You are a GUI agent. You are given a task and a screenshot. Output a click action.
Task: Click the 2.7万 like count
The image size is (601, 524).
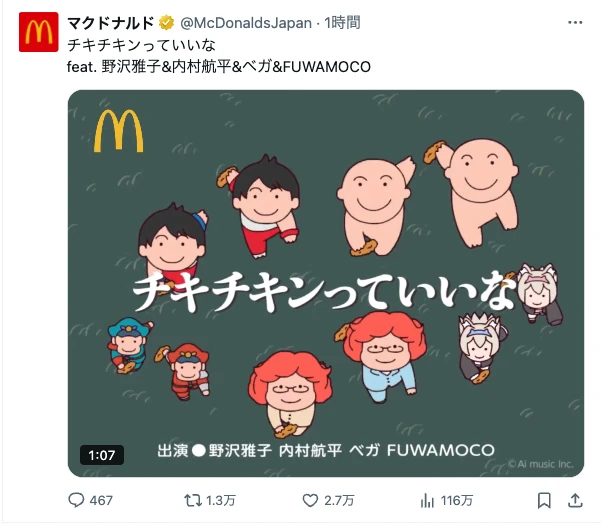(x=339, y=501)
